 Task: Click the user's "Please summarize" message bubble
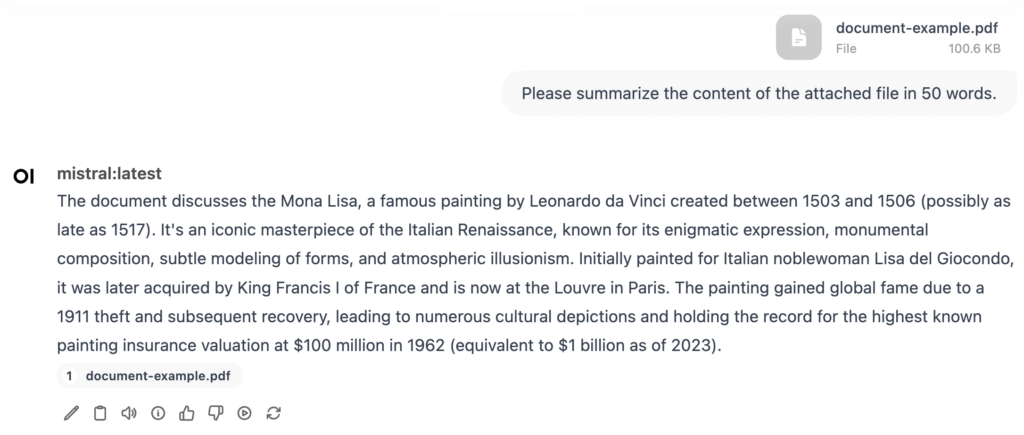pos(759,95)
